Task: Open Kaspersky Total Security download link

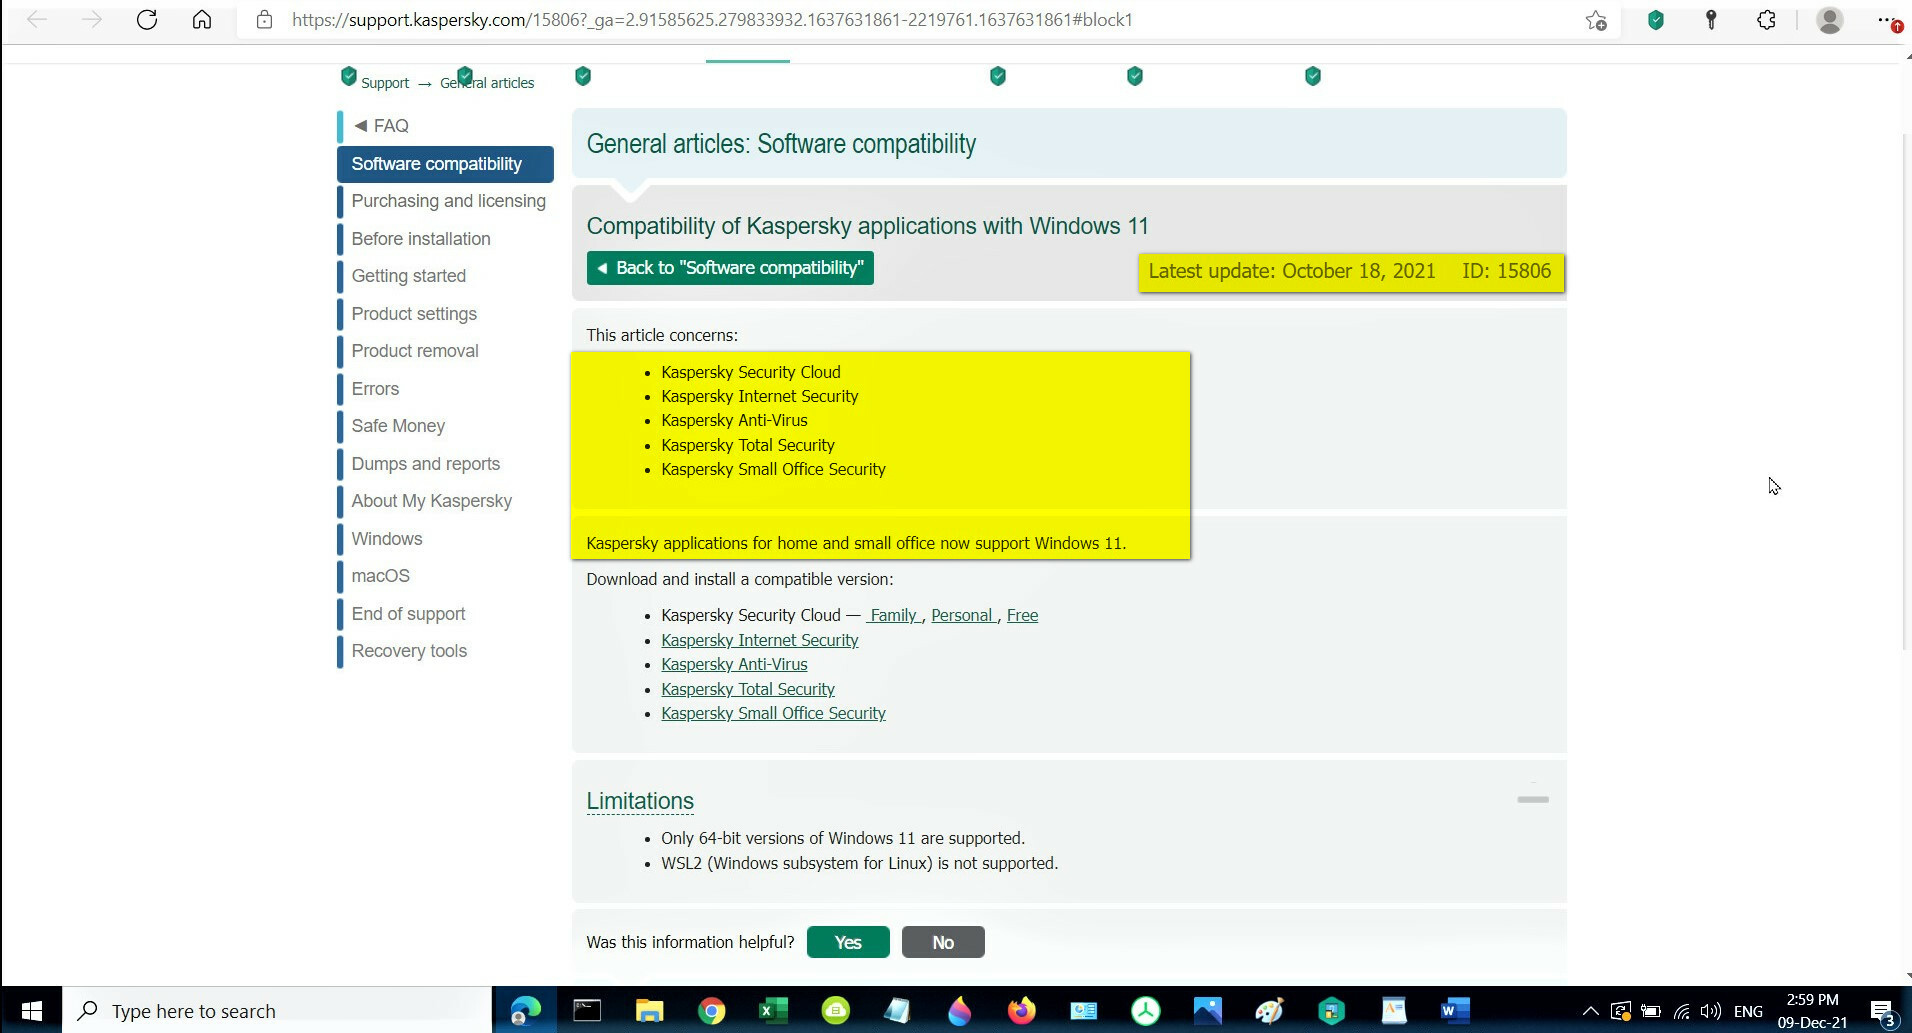Action: (747, 689)
